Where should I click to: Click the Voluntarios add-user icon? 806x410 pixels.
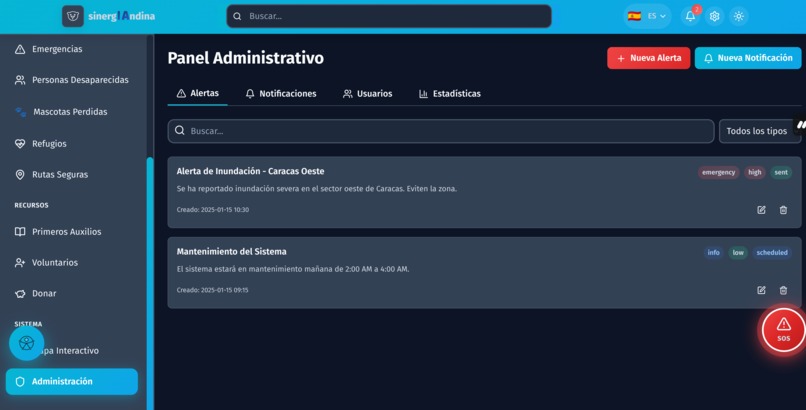coord(20,263)
